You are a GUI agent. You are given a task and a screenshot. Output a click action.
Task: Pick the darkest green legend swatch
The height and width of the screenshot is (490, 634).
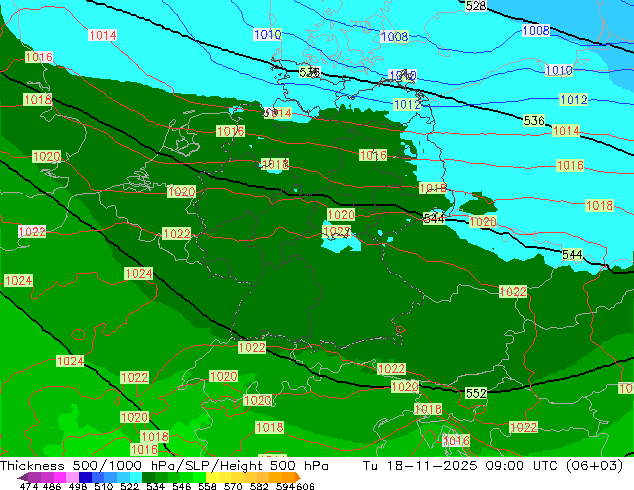point(148,477)
